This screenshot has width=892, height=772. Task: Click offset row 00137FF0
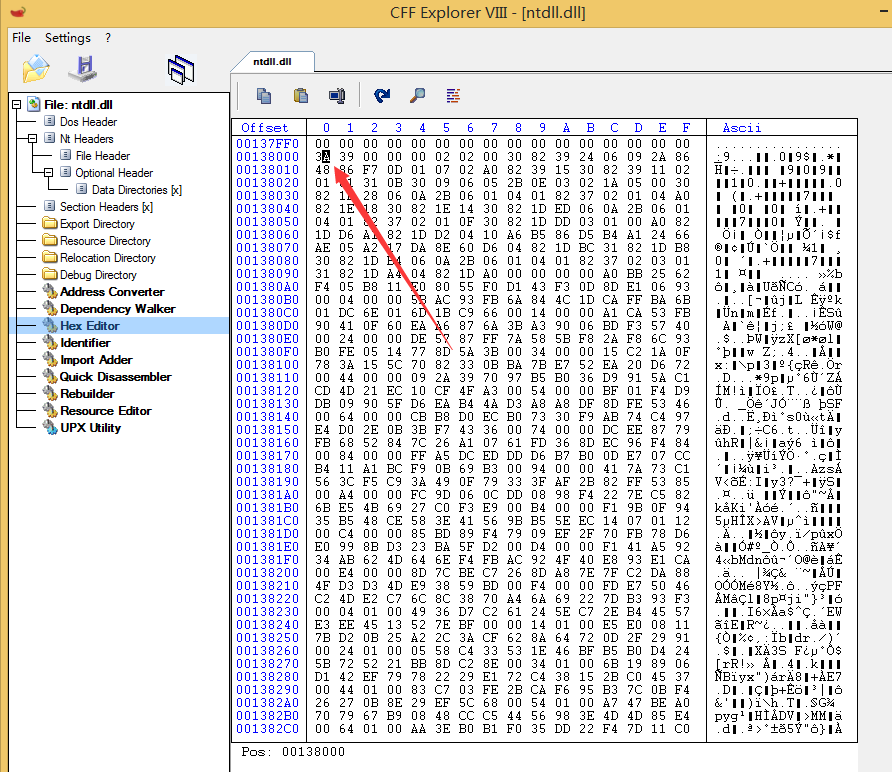(x=267, y=143)
